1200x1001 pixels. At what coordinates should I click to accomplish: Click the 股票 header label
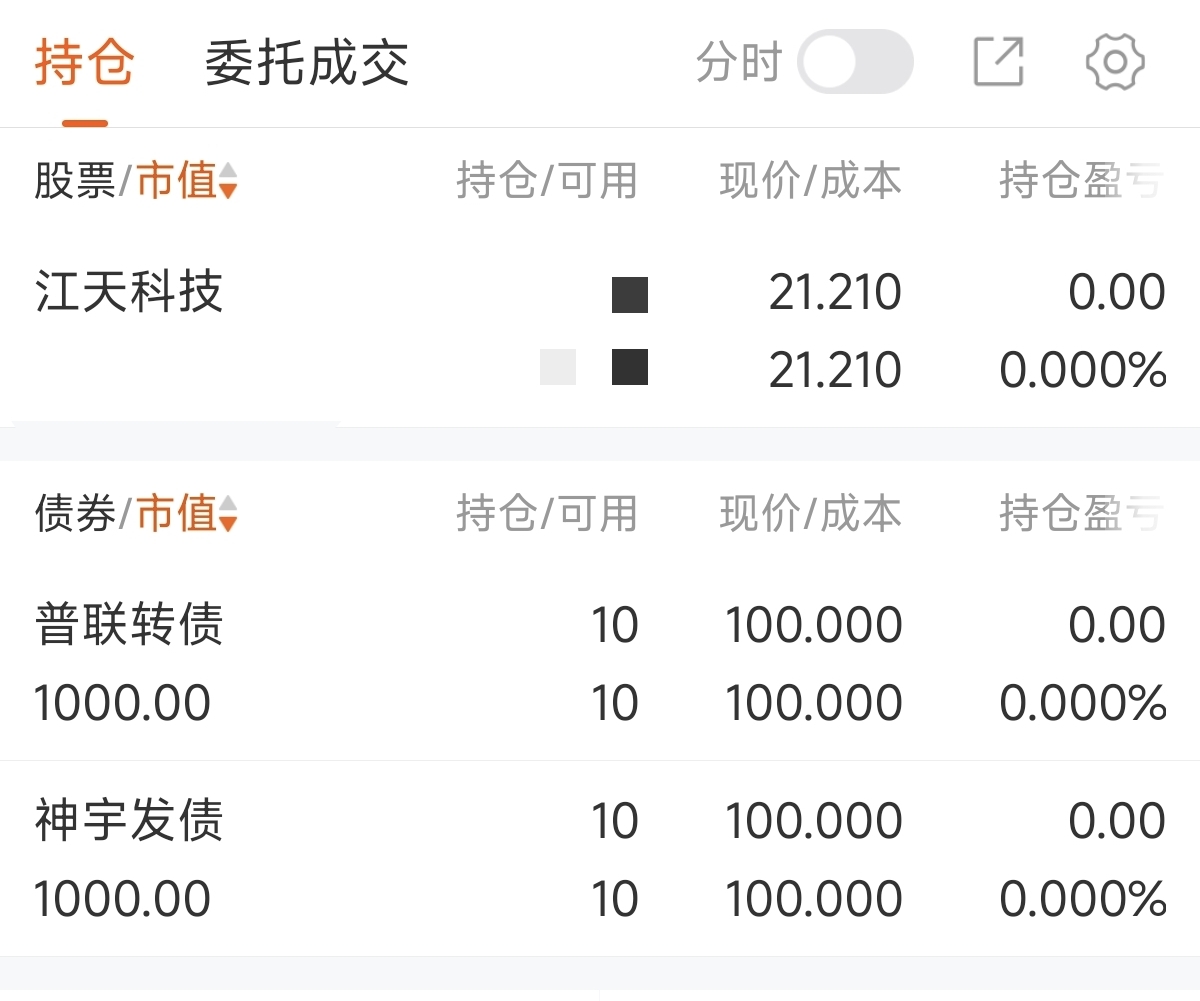[x=74, y=181]
